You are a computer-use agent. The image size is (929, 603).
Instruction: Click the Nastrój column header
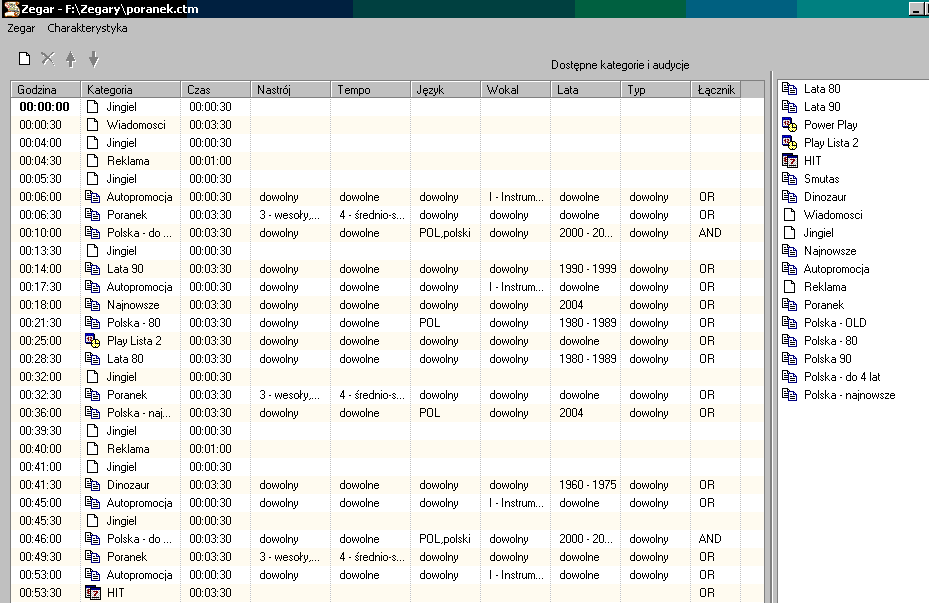coord(290,89)
